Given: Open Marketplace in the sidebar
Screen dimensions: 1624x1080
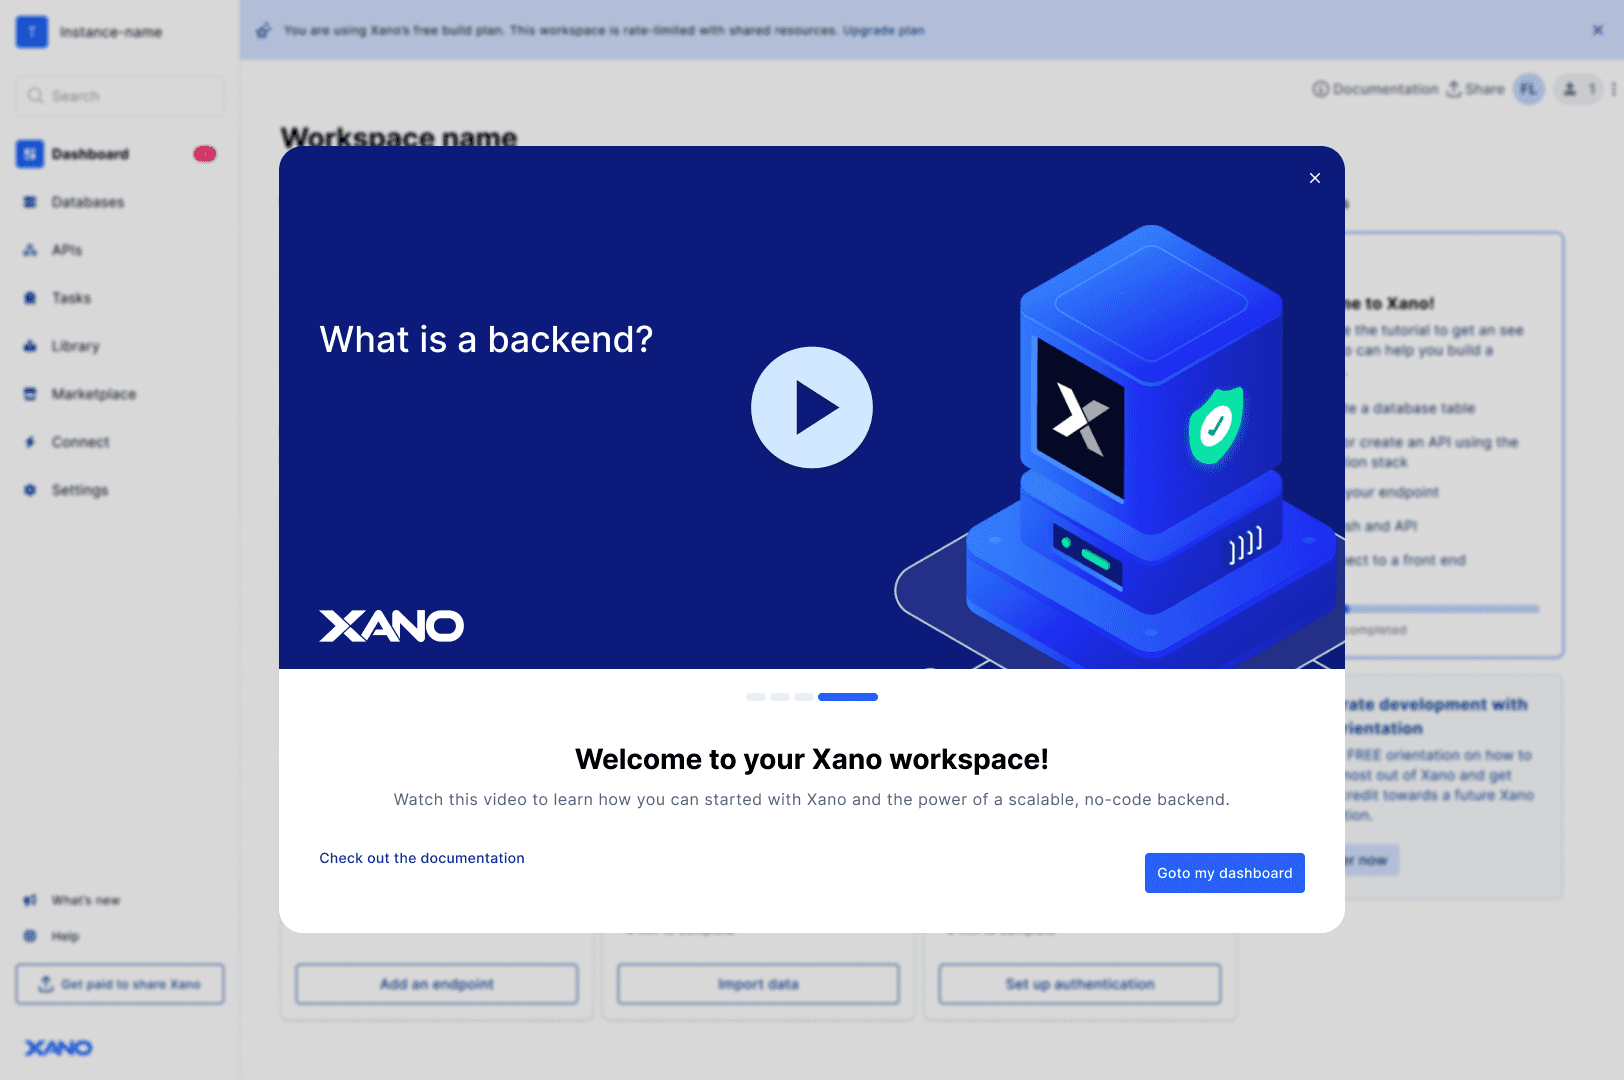Looking at the screenshot, I should (94, 394).
